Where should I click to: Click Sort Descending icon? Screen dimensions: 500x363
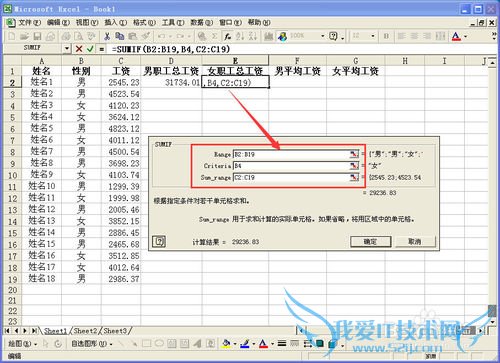click(x=252, y=36)
